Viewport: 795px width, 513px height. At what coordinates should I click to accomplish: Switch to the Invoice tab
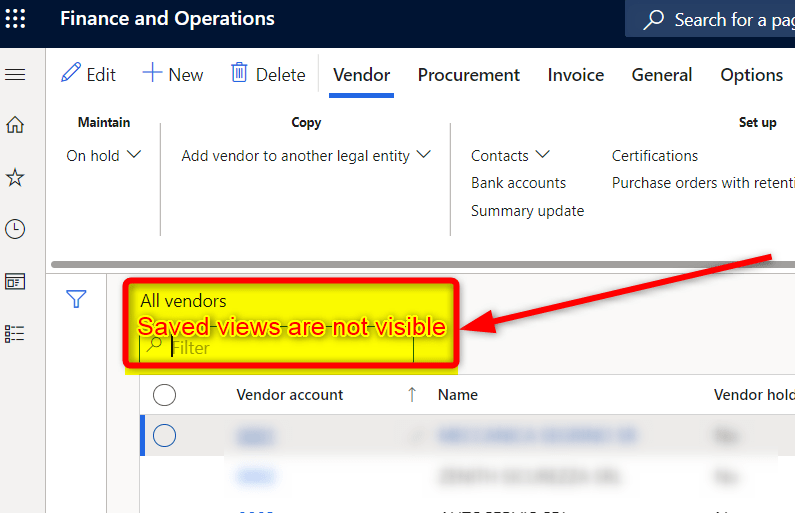[575, 75]
